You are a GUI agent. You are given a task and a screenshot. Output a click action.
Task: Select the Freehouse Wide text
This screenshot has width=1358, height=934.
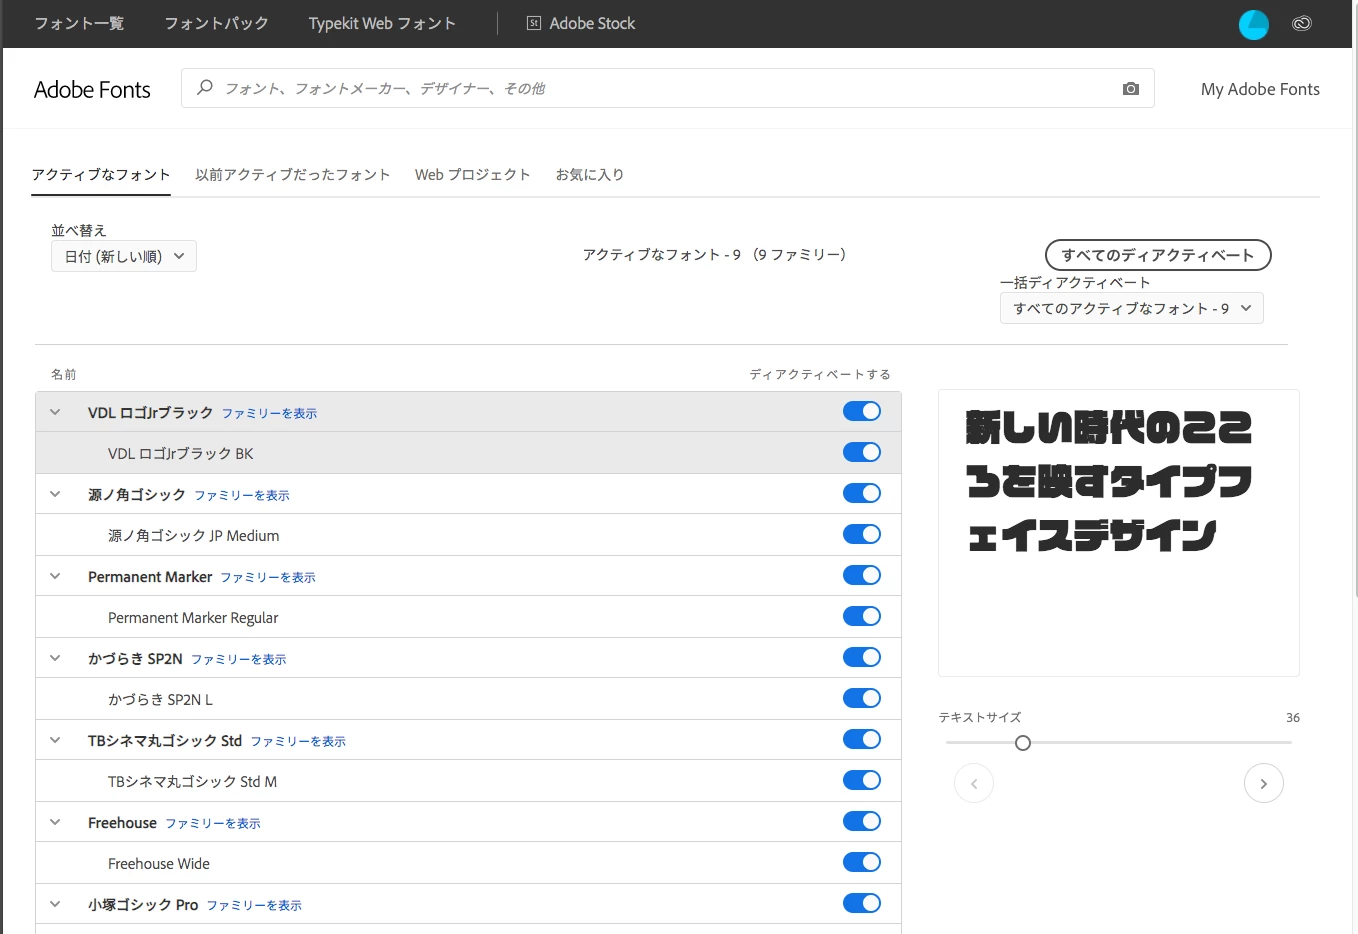coord(159,863)
